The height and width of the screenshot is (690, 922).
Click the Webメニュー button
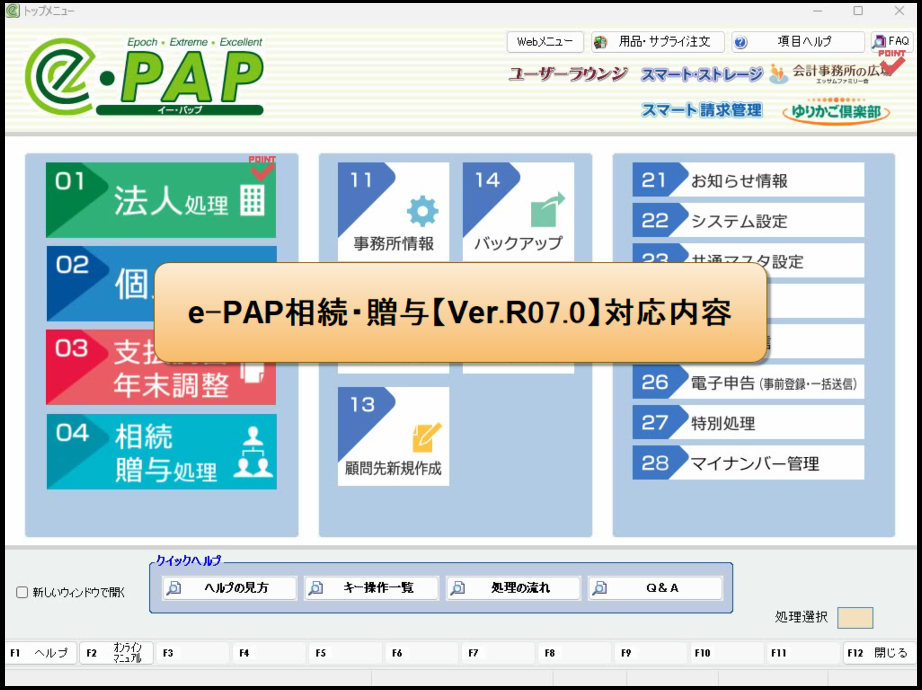(545, 42)
